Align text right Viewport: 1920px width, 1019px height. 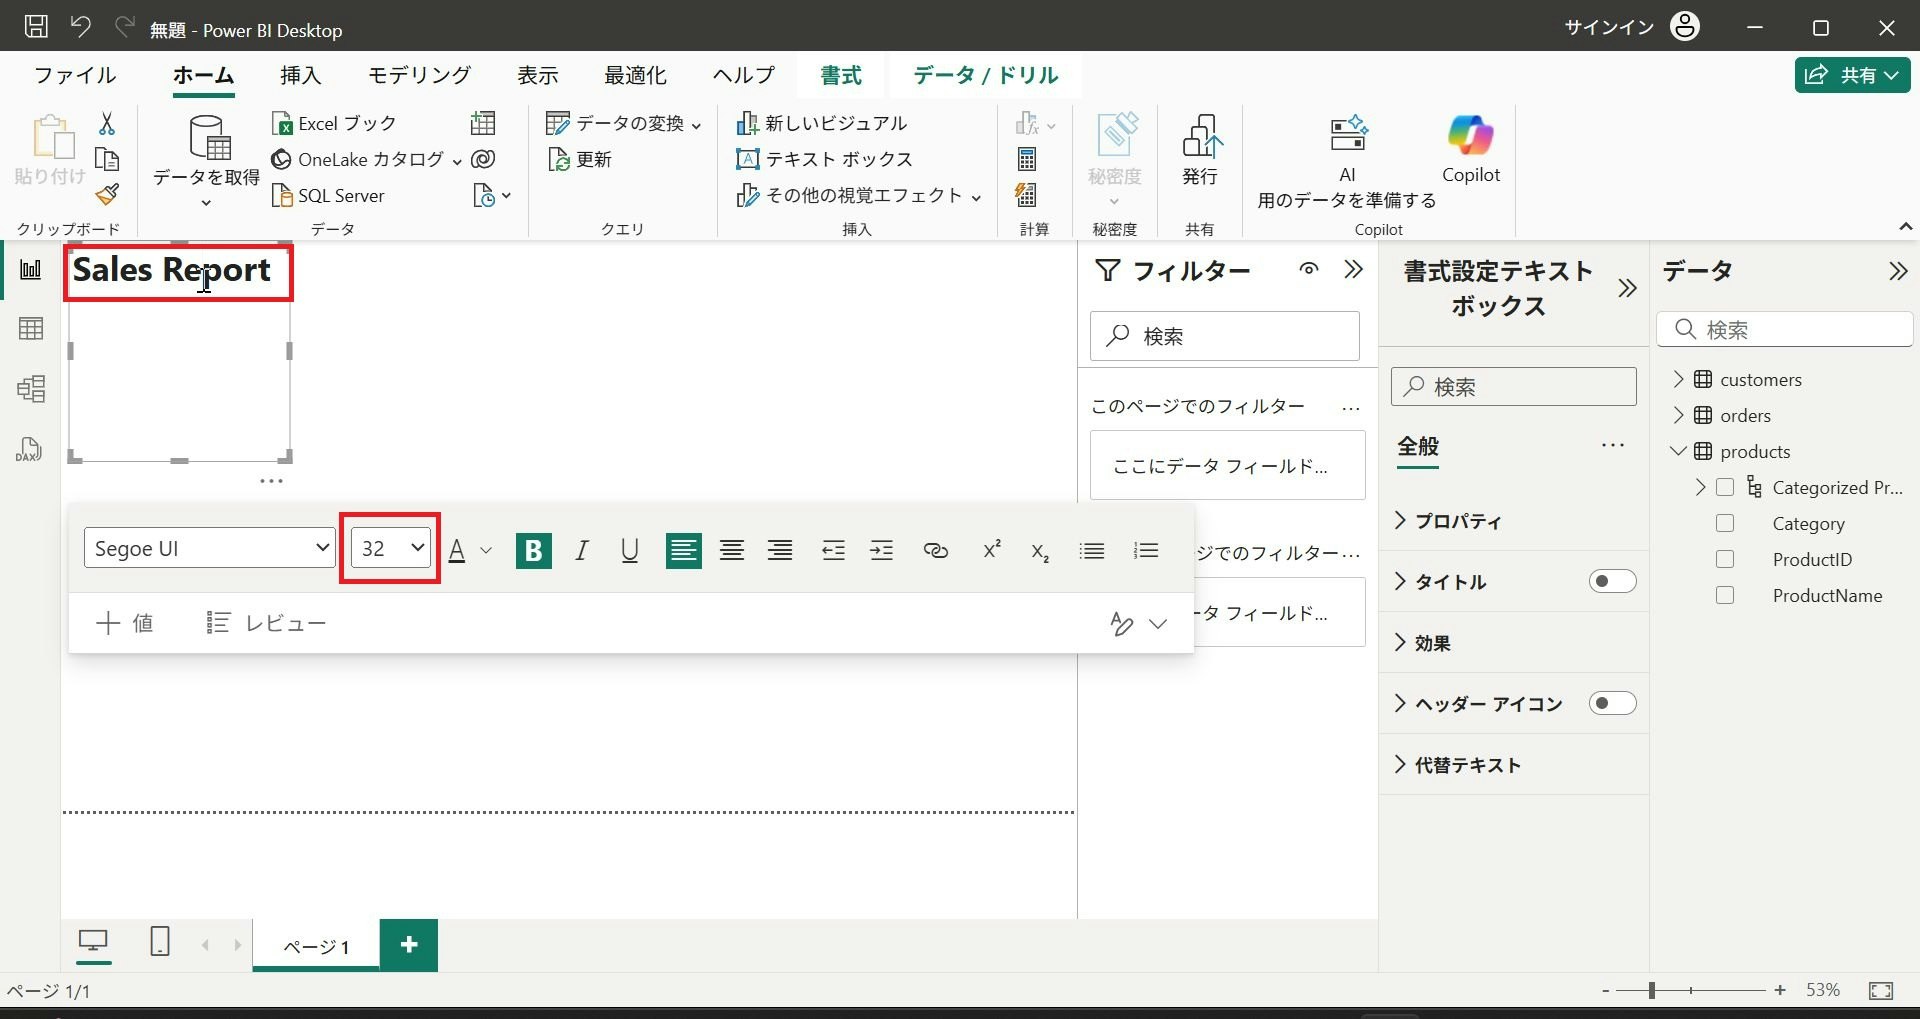[x=780, y=550]
